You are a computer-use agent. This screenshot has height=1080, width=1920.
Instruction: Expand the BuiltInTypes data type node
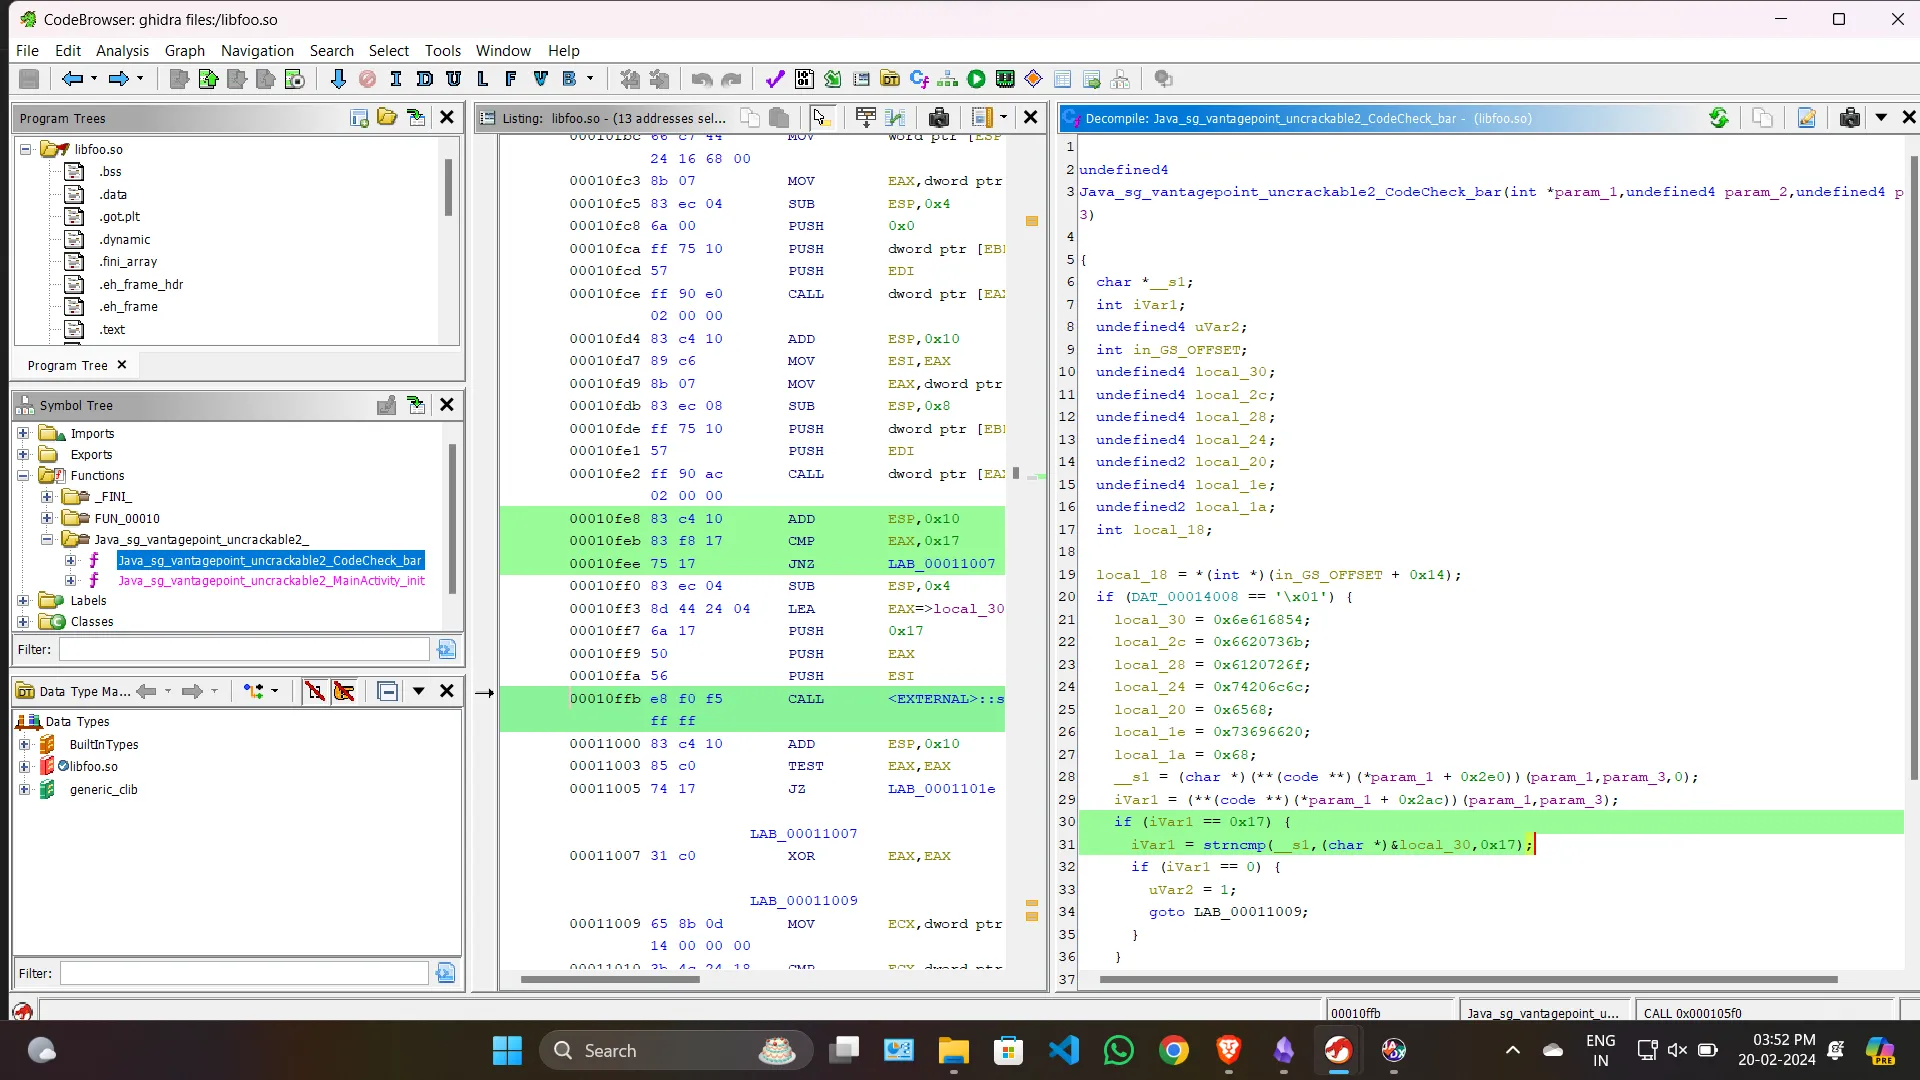click(25, 744)
